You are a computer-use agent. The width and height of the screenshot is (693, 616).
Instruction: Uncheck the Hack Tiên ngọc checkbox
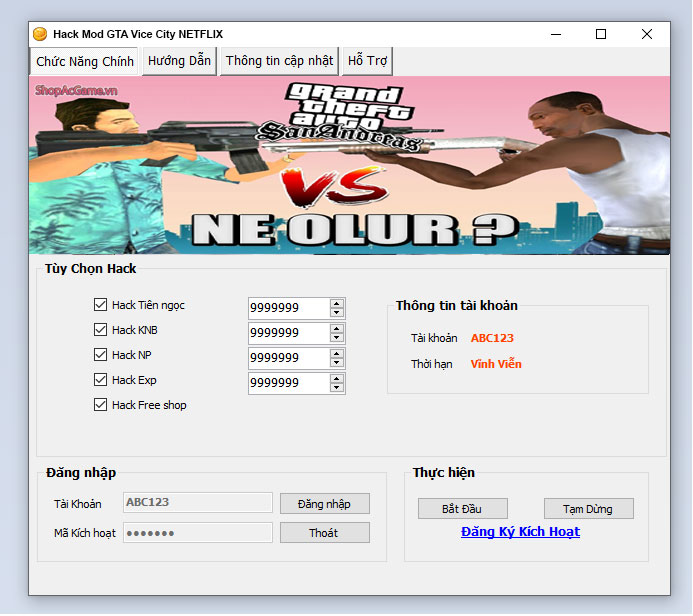tap(100, 304)
